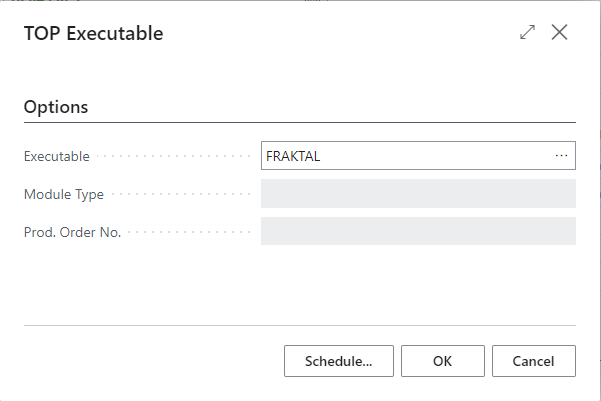Cancel the TOP Executable dialog
Viewport: 601px width, 401px height.
[533, 361]
